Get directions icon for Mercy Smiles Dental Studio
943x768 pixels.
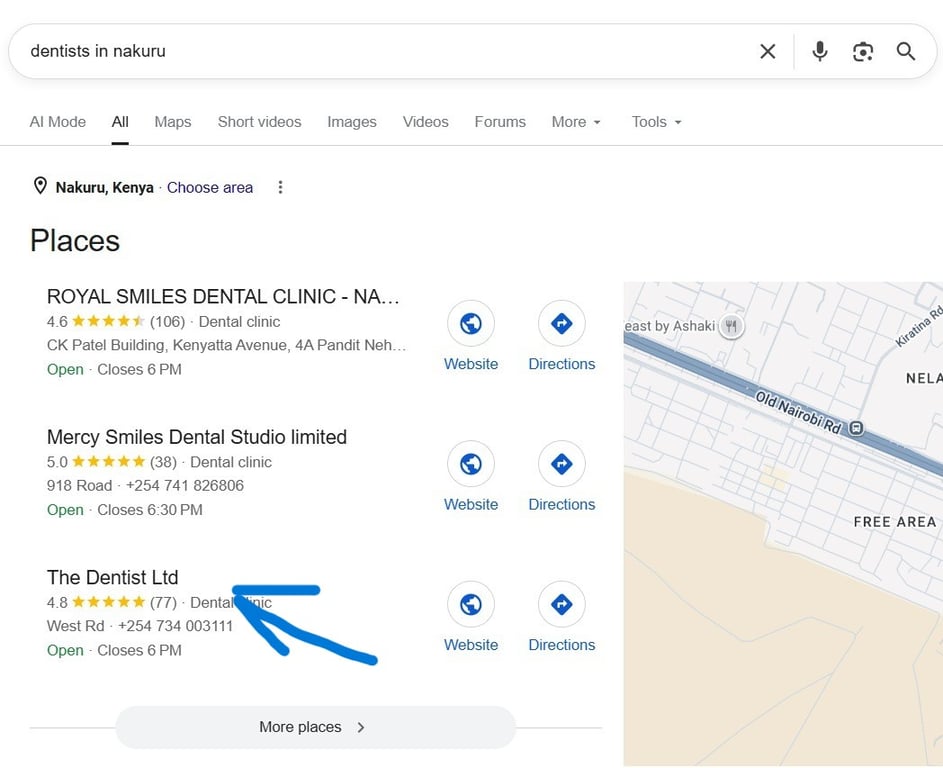tap(562, 464)
